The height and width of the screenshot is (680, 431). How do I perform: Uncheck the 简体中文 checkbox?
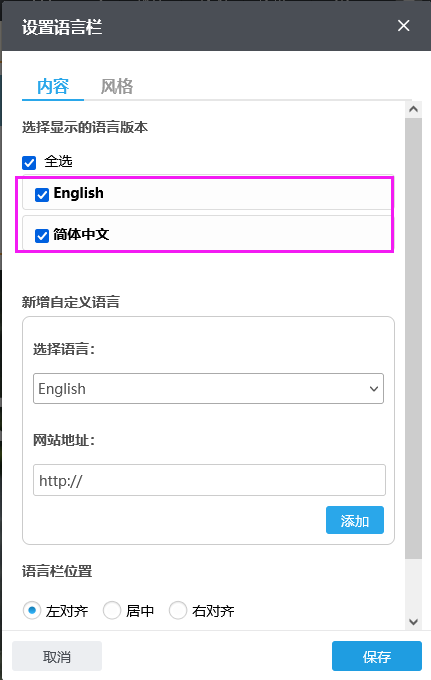[x=42, y=235]
